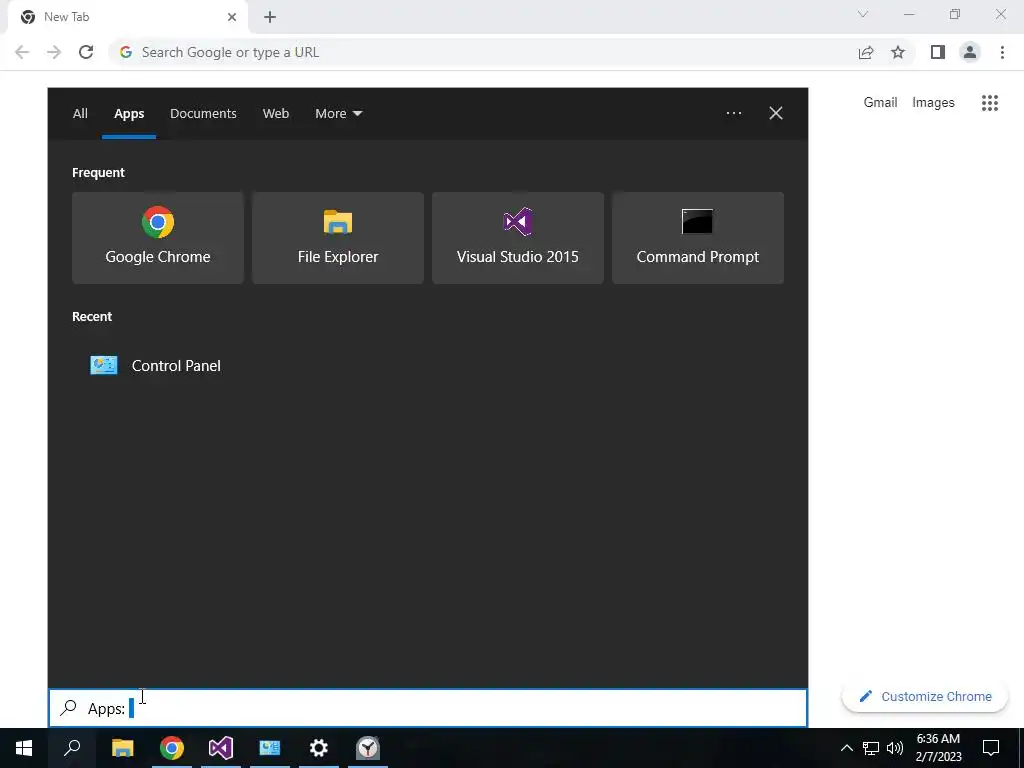1024x768 pixels.
Task: Bookmark this tab with star icon
Action: [x=898, y=52]
